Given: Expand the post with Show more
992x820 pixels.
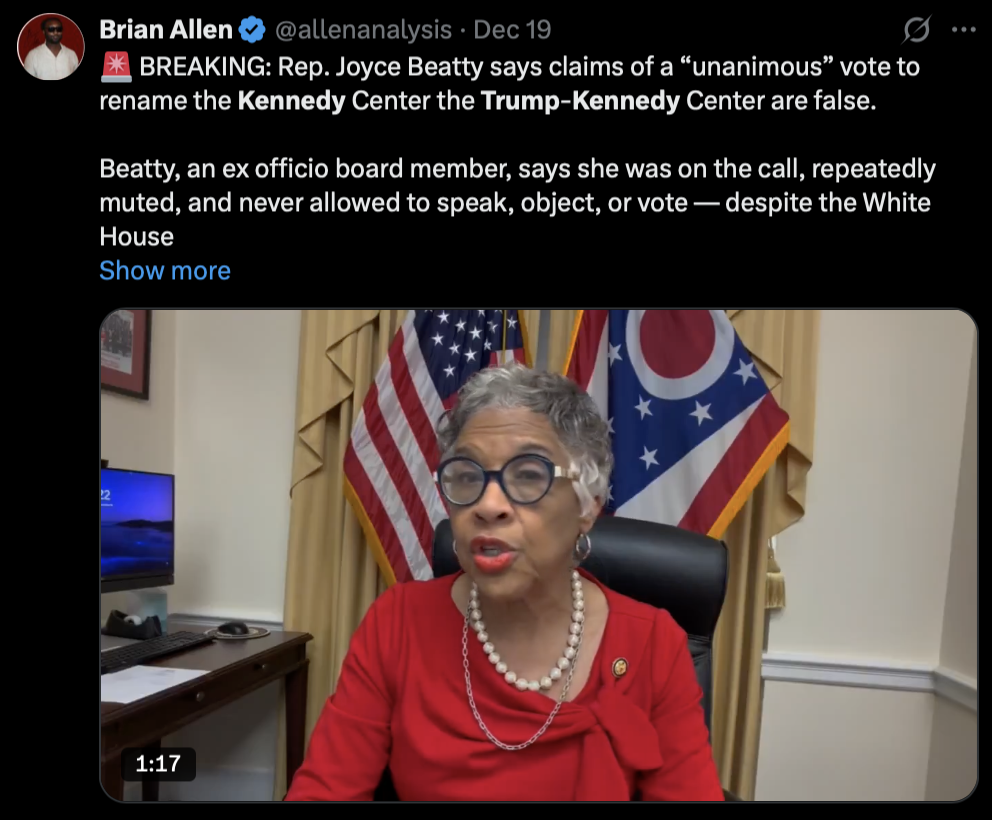Looking at the screenshot, I should (165, 271).
